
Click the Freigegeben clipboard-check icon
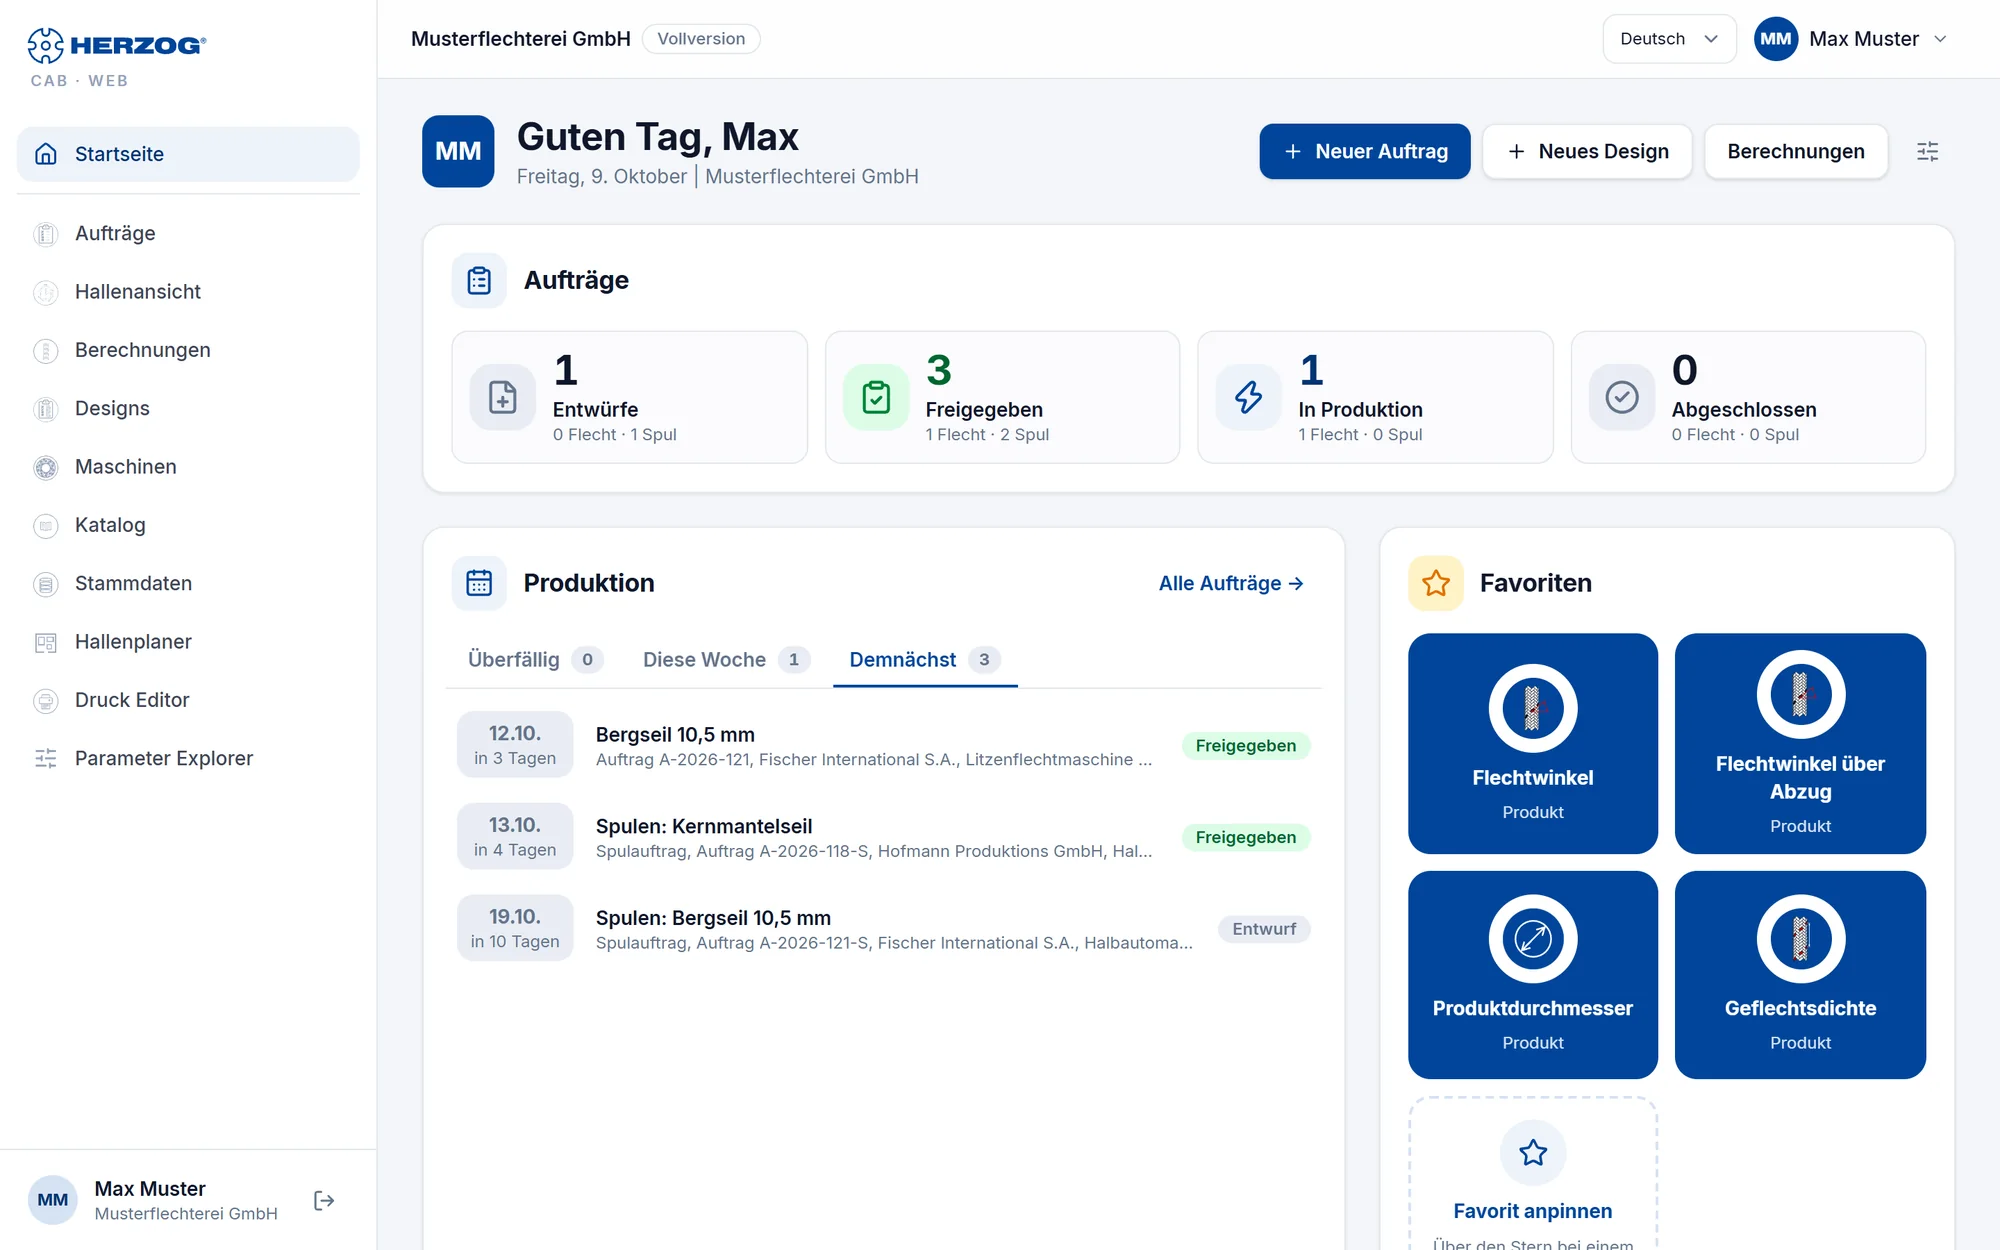click(x=876, y=397)
